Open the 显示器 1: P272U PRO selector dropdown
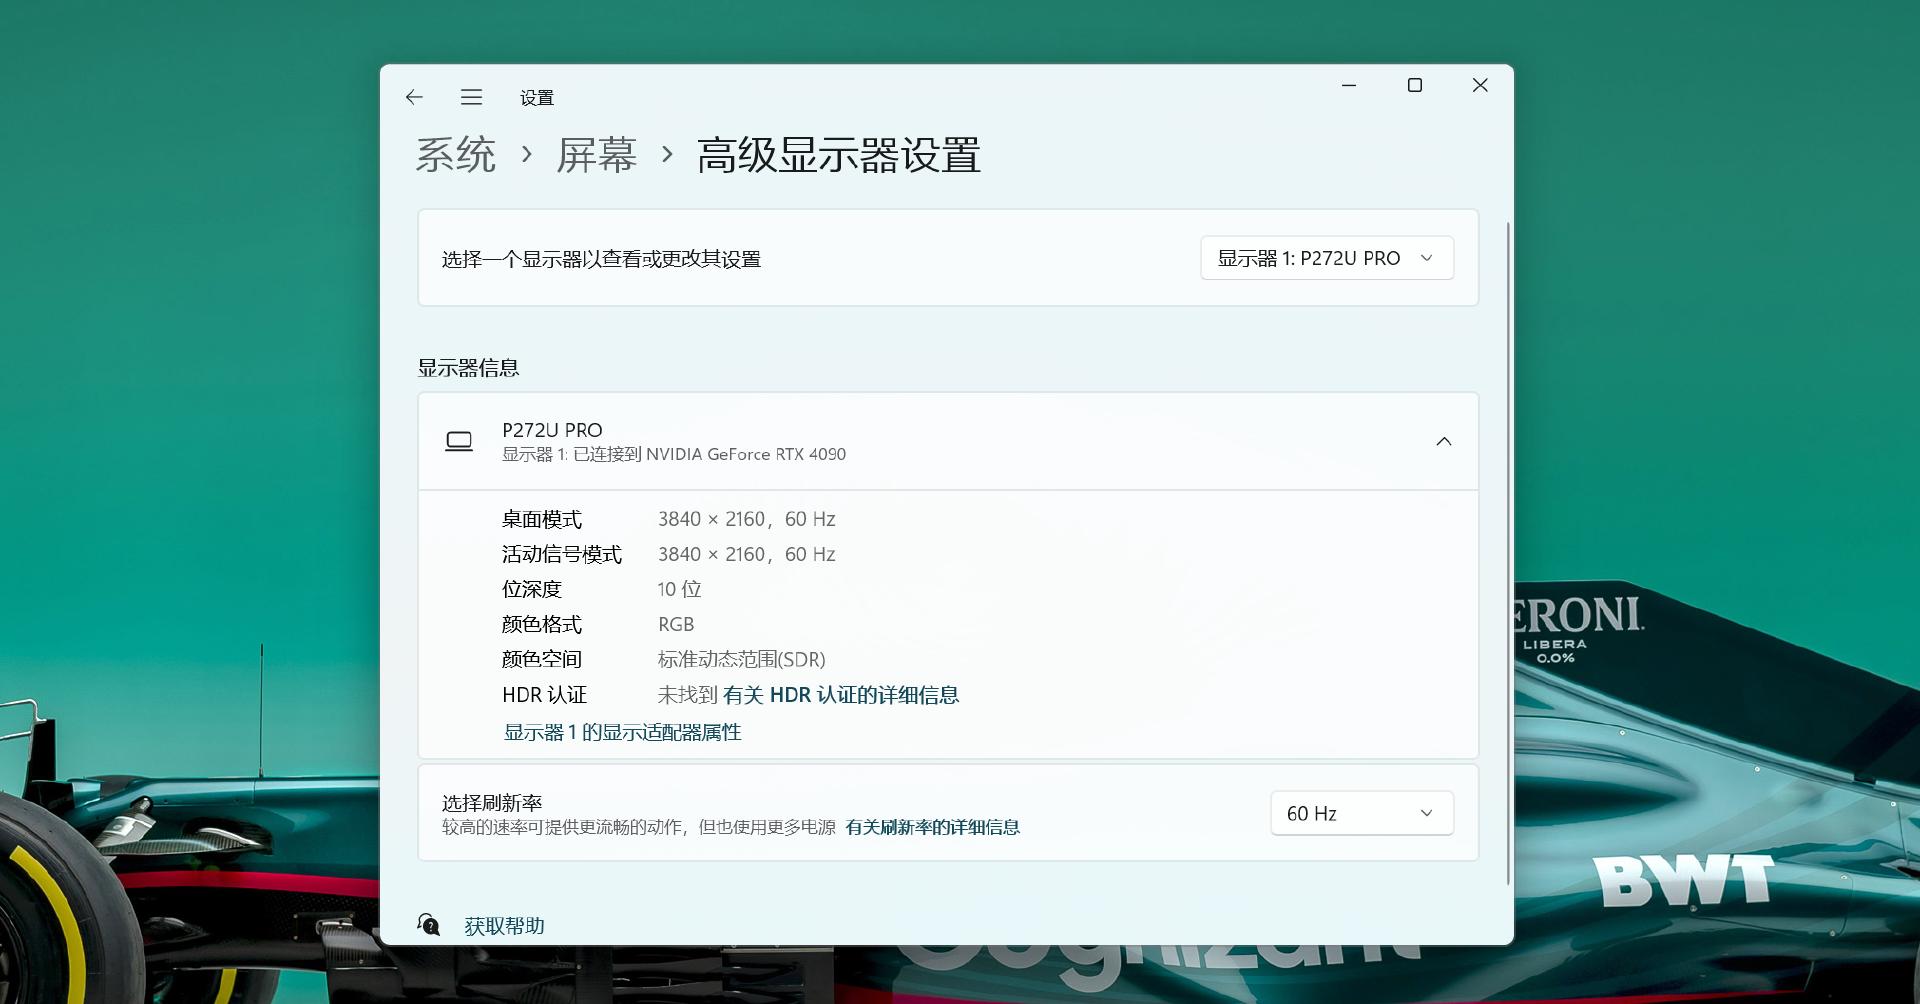1920x1004 pixels. pyautogui.click(x=1326, y=257)
